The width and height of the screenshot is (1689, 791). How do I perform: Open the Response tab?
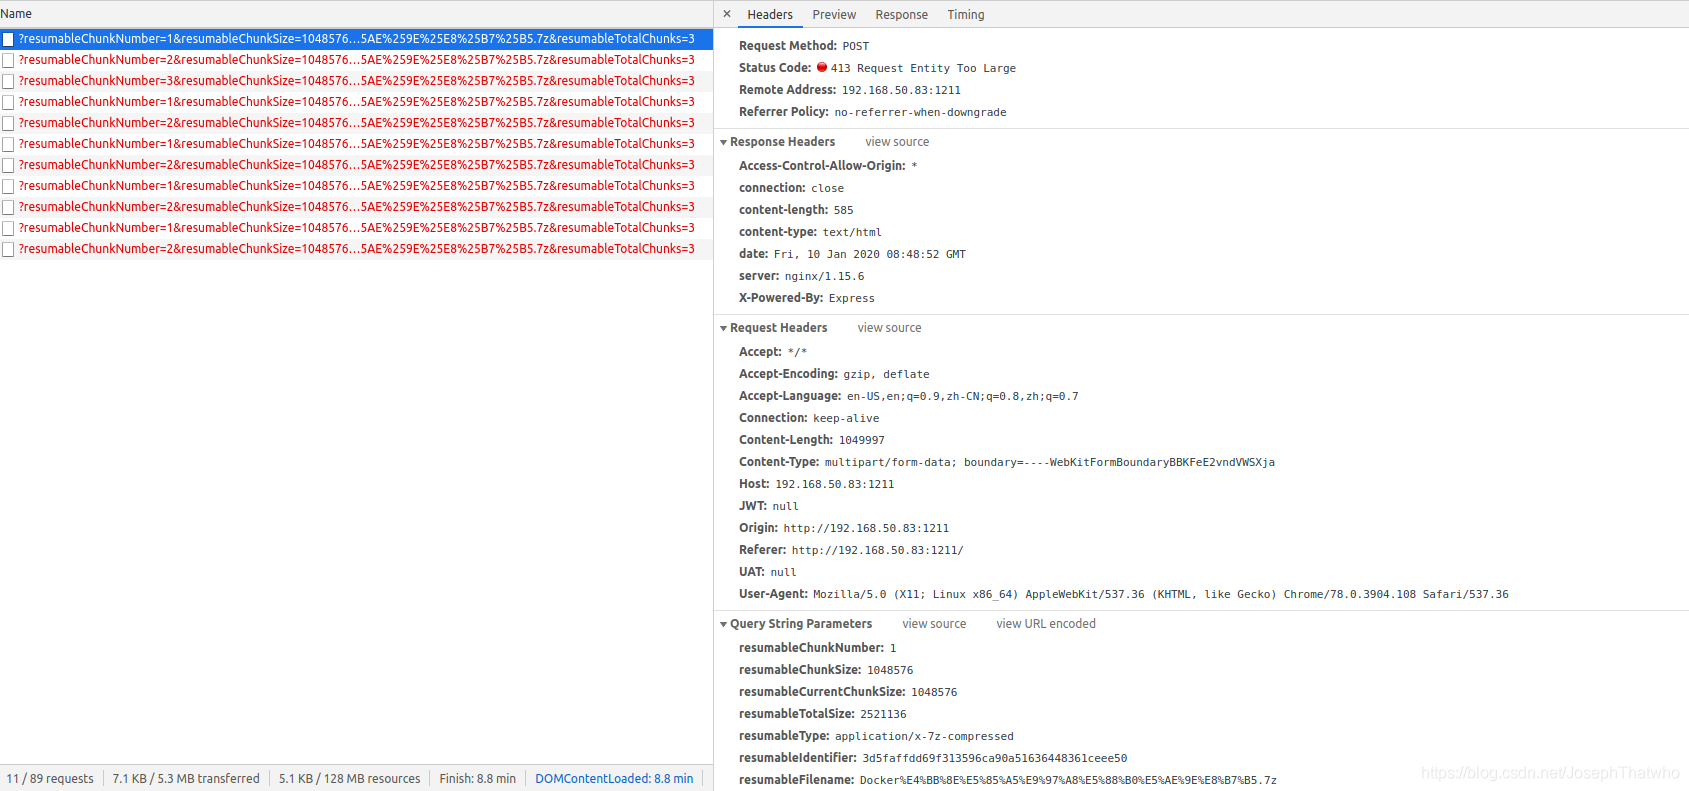coord(901,14)
